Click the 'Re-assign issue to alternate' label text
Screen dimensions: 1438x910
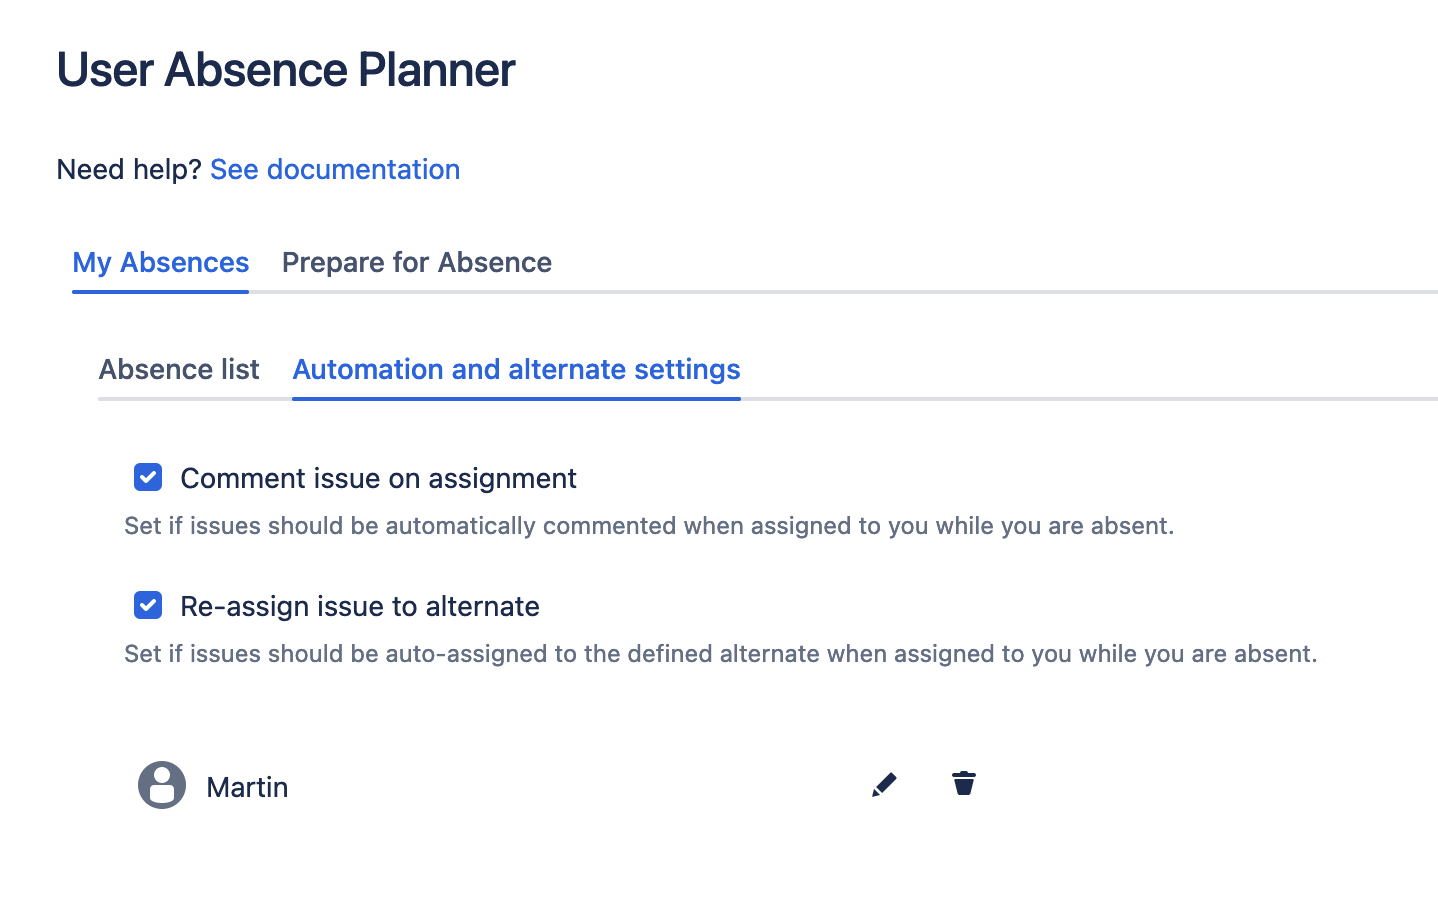click(359, 607)
